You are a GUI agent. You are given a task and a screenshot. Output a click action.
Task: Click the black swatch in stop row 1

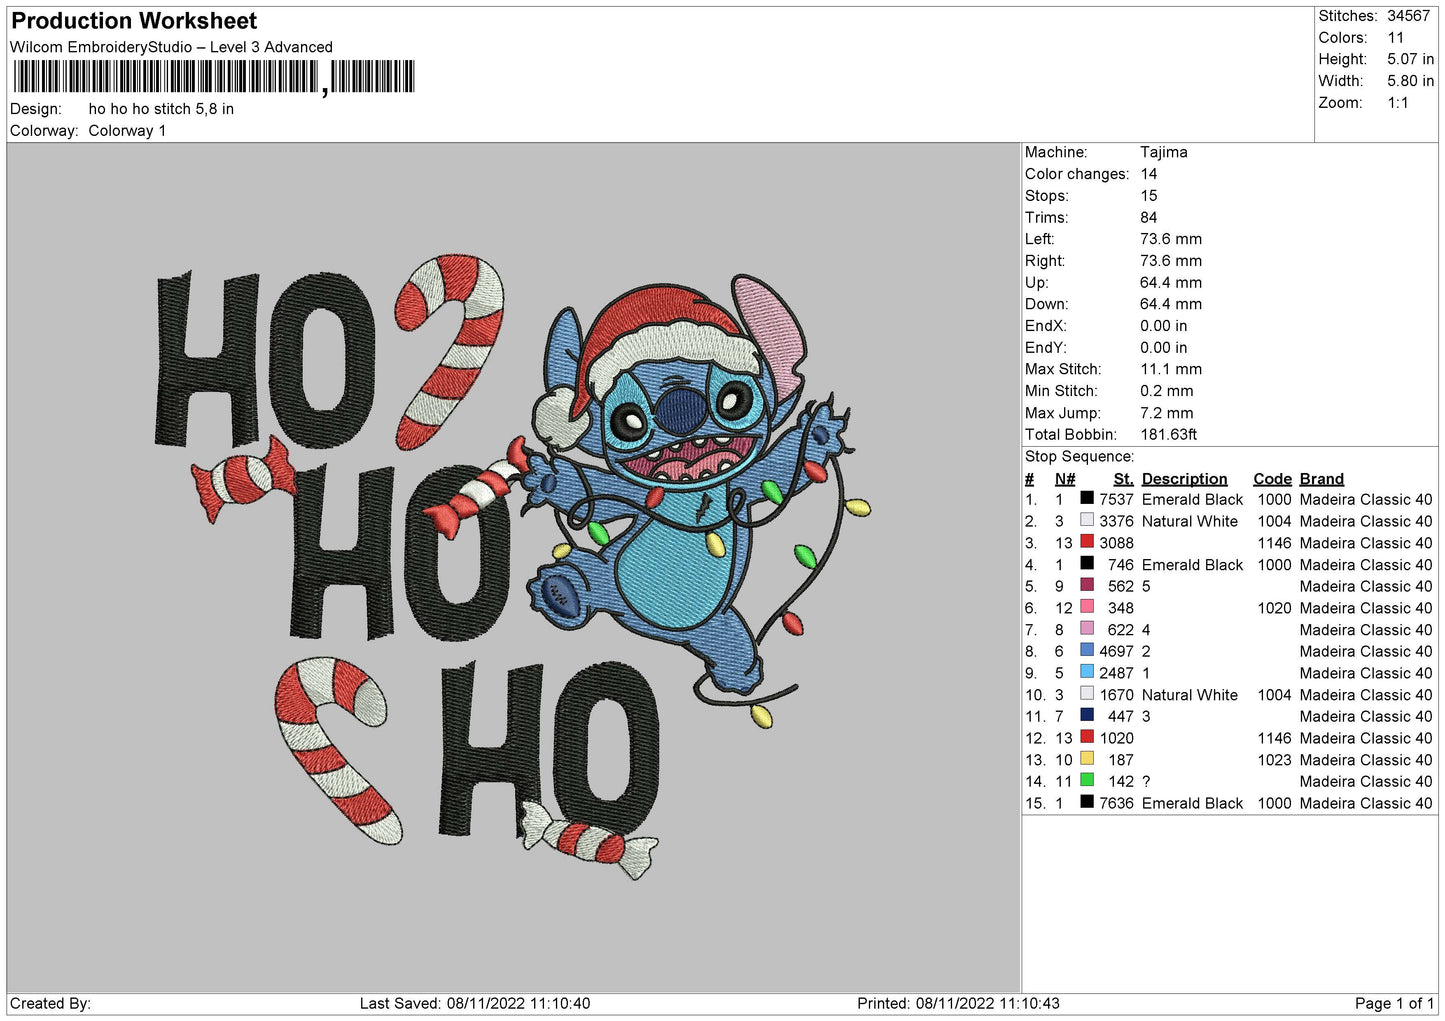click(x=1086, y=498)
